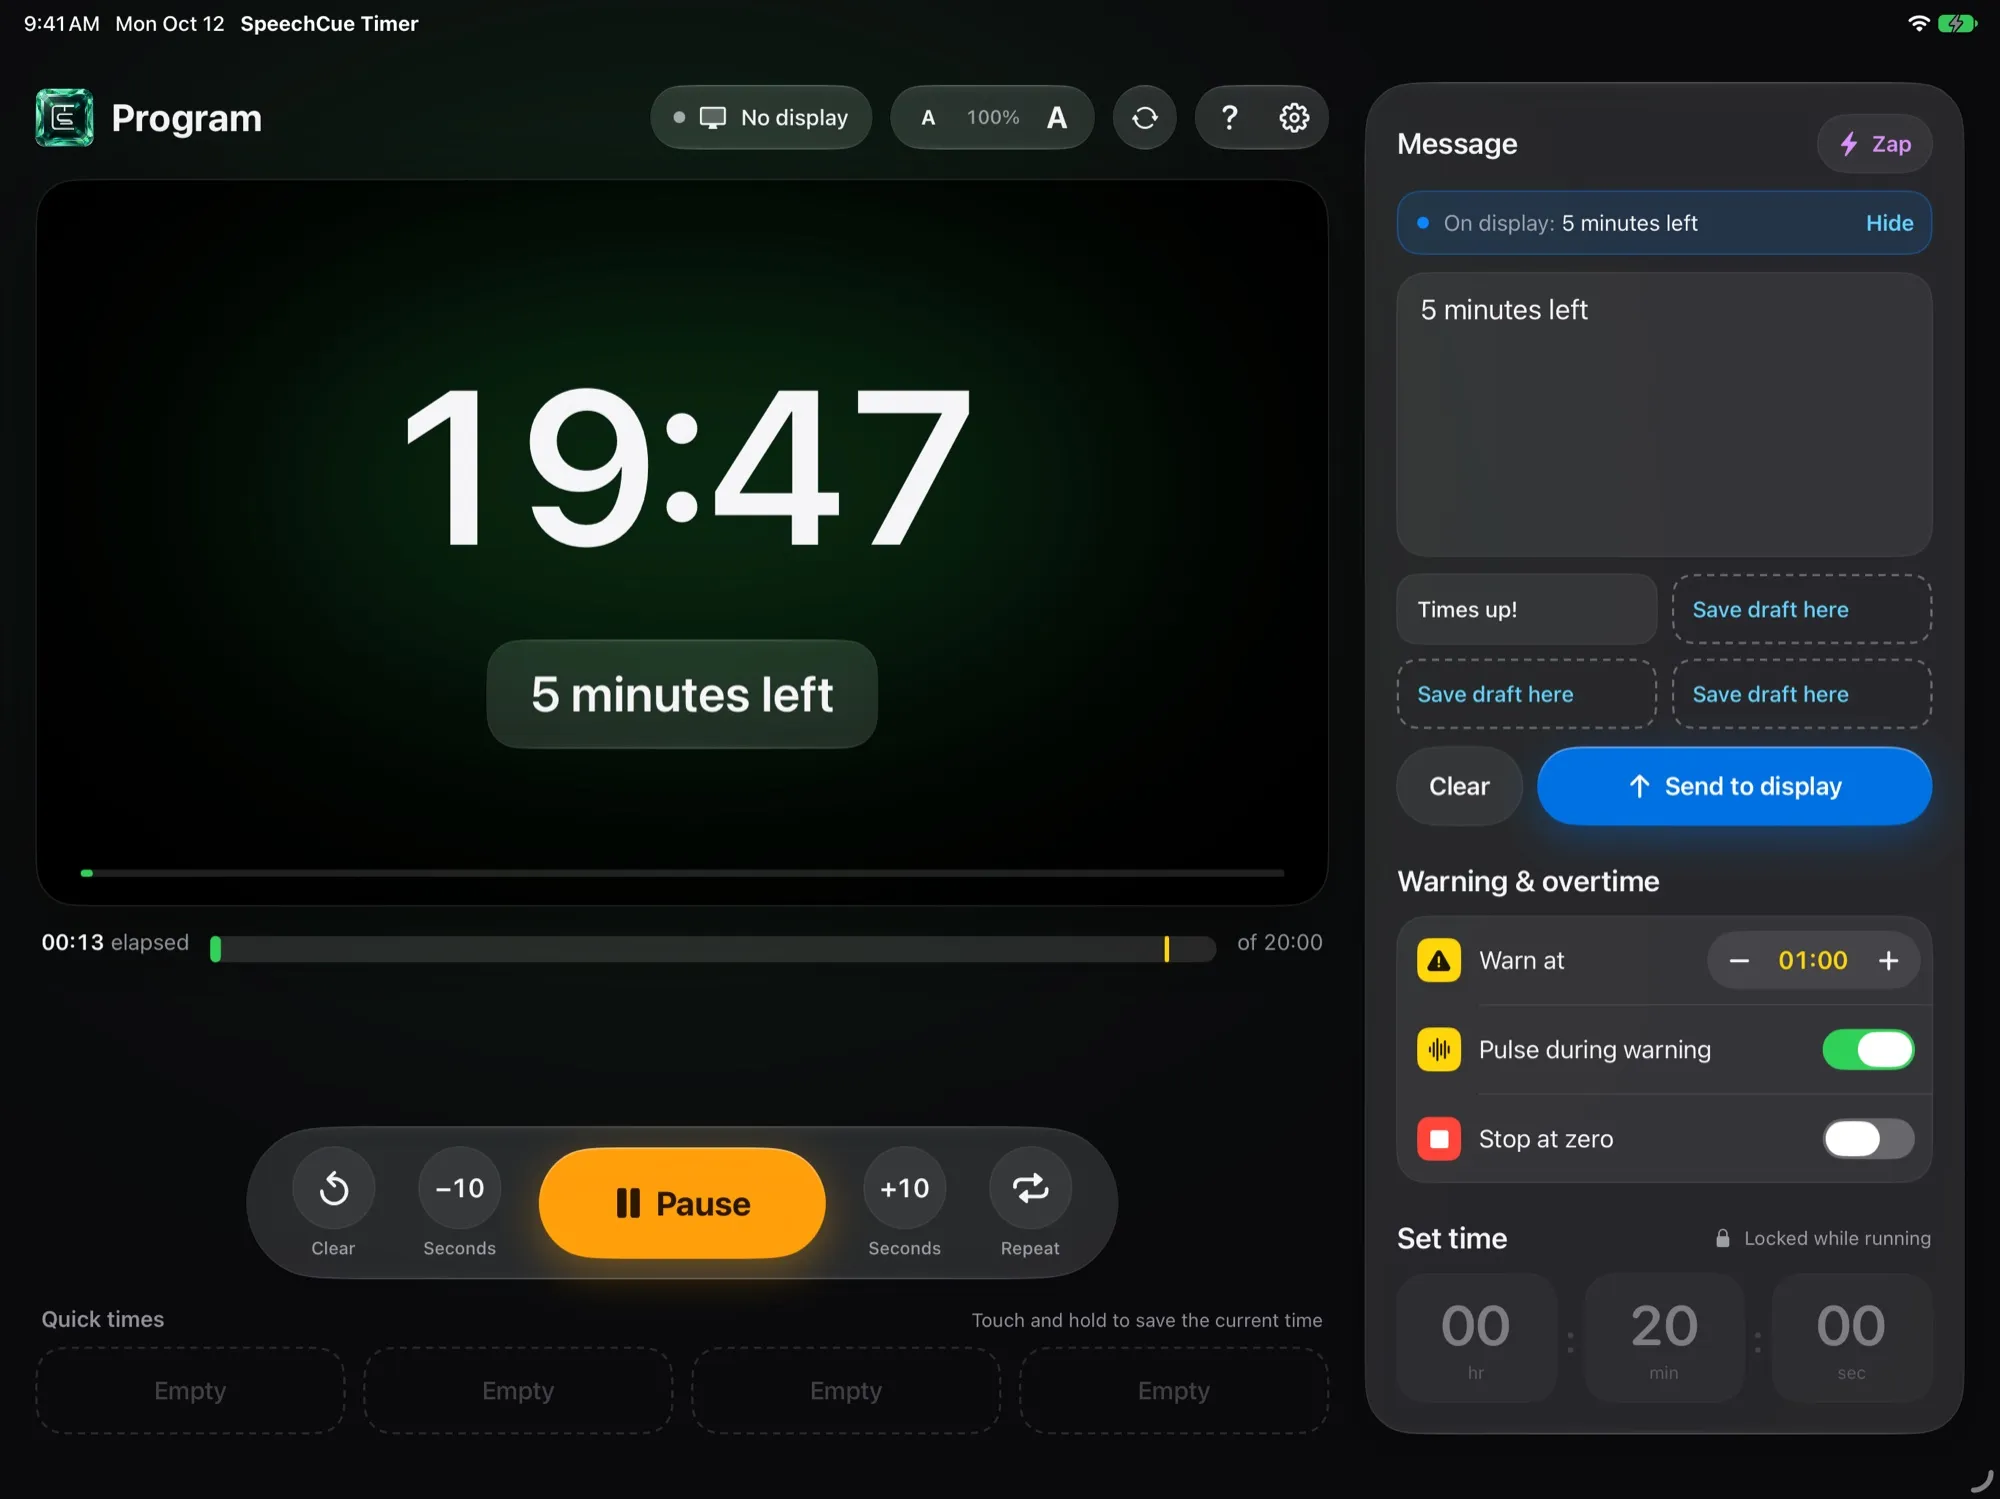Open the settings gear
2000x1499 pixels.
(1294, 118)
